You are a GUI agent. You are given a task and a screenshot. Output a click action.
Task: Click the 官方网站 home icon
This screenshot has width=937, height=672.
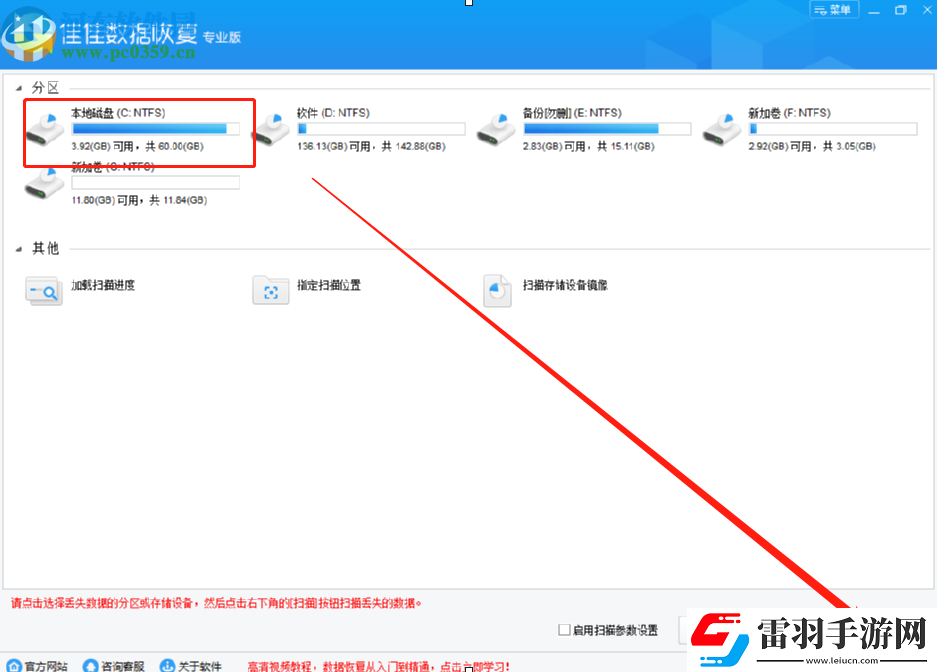14,665
